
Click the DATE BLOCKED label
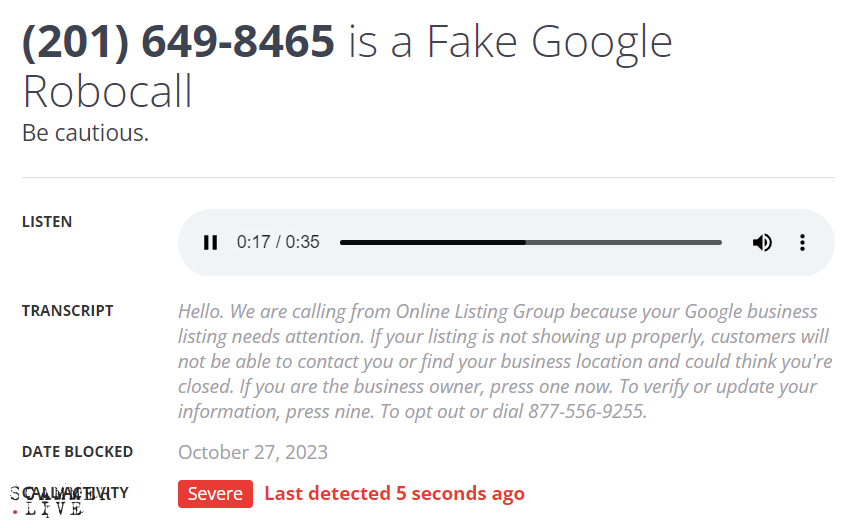pyautogui.click(x=77, y=452)
